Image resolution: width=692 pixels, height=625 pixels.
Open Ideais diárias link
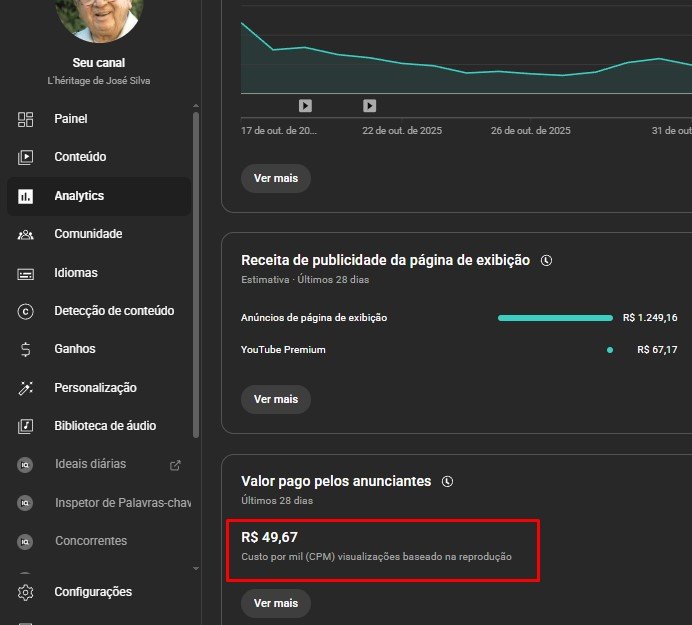click(99, 464)
